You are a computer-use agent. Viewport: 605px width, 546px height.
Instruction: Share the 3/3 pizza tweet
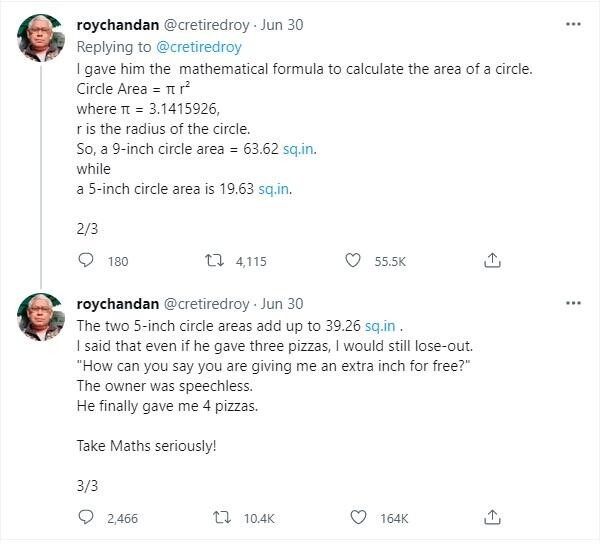pos(492,518)
